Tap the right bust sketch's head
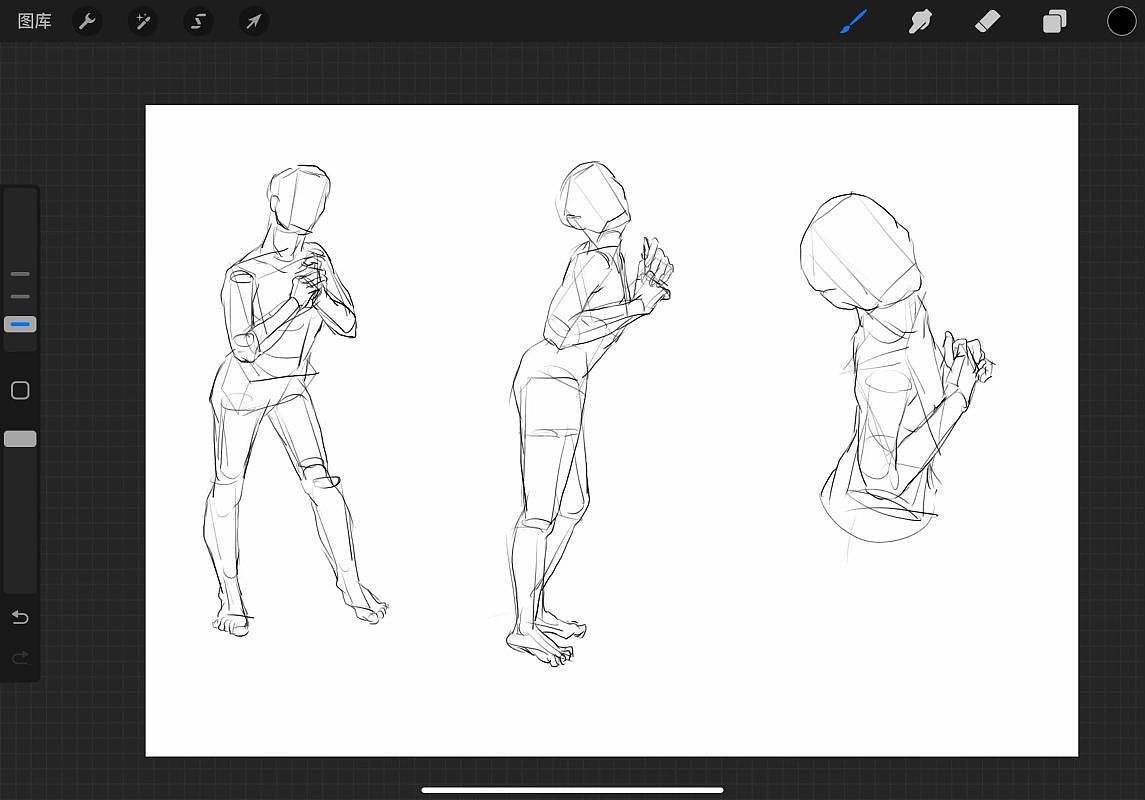The width and height of the screenshot is (1145, 800). coord(859,252)
